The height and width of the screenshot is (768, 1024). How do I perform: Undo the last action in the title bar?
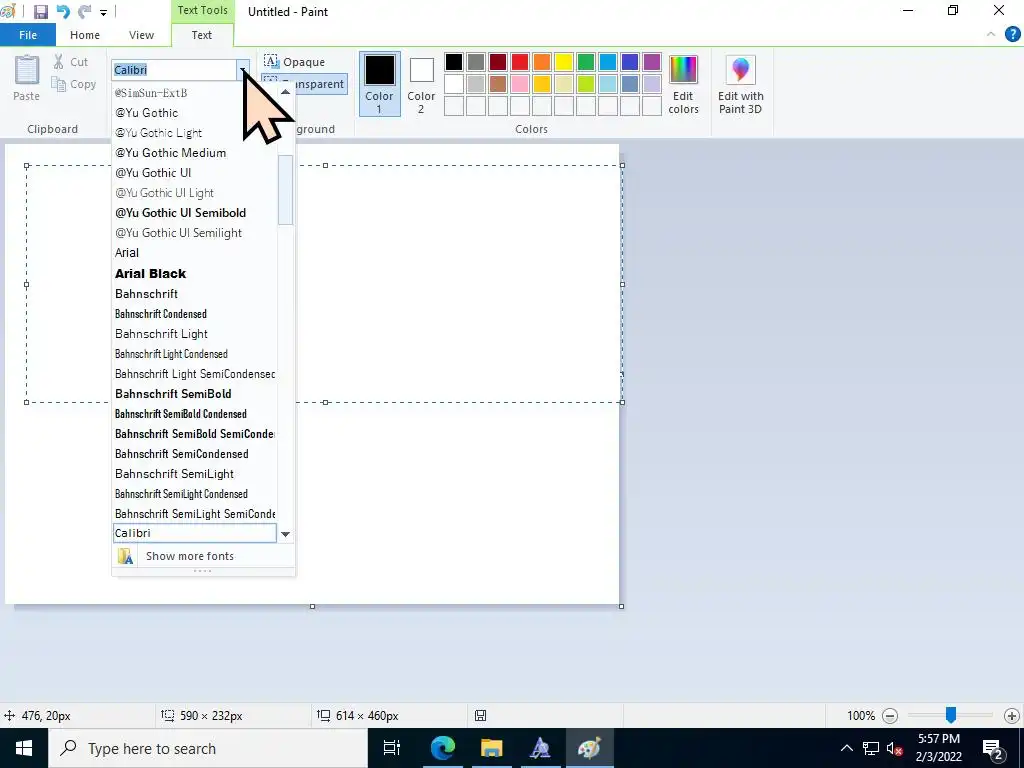pos(63,12)
